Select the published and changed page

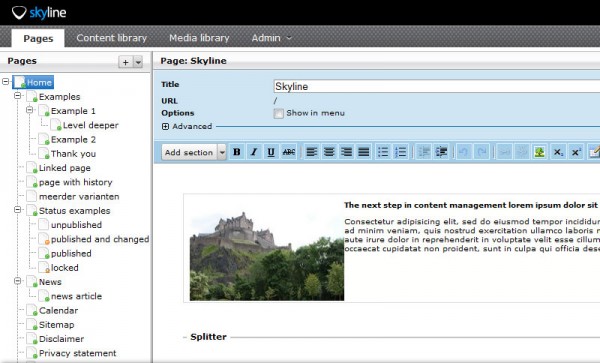tap(100, 239)
